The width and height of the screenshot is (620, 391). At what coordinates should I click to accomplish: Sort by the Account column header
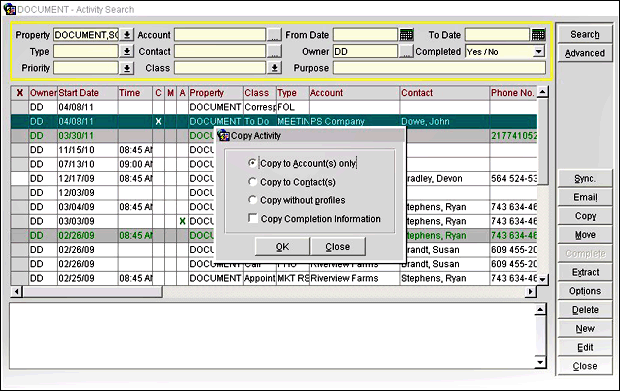354,93
